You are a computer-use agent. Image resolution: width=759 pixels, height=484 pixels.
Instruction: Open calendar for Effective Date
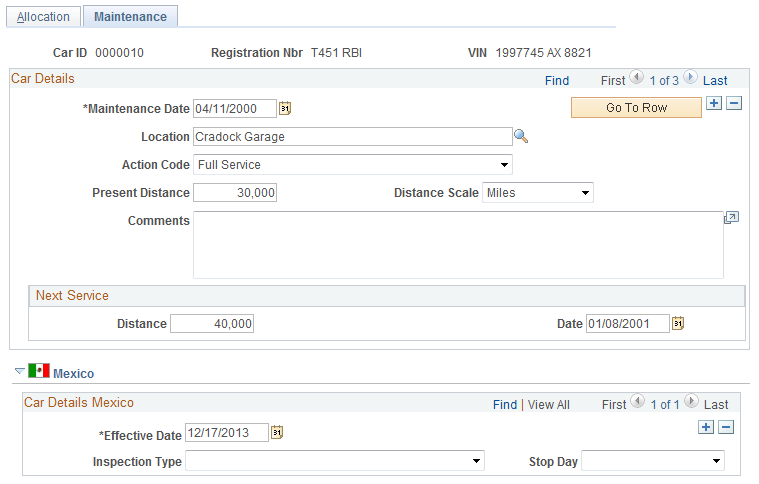pos(277,432)
